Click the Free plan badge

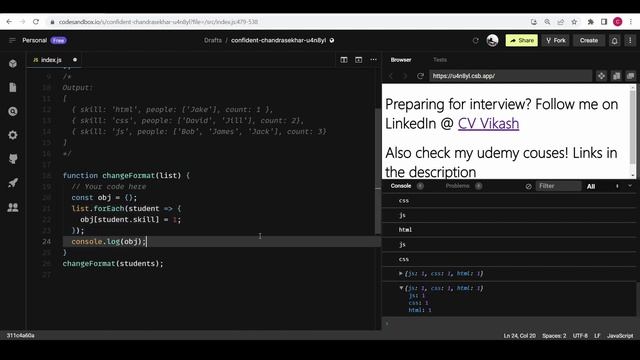58,40
